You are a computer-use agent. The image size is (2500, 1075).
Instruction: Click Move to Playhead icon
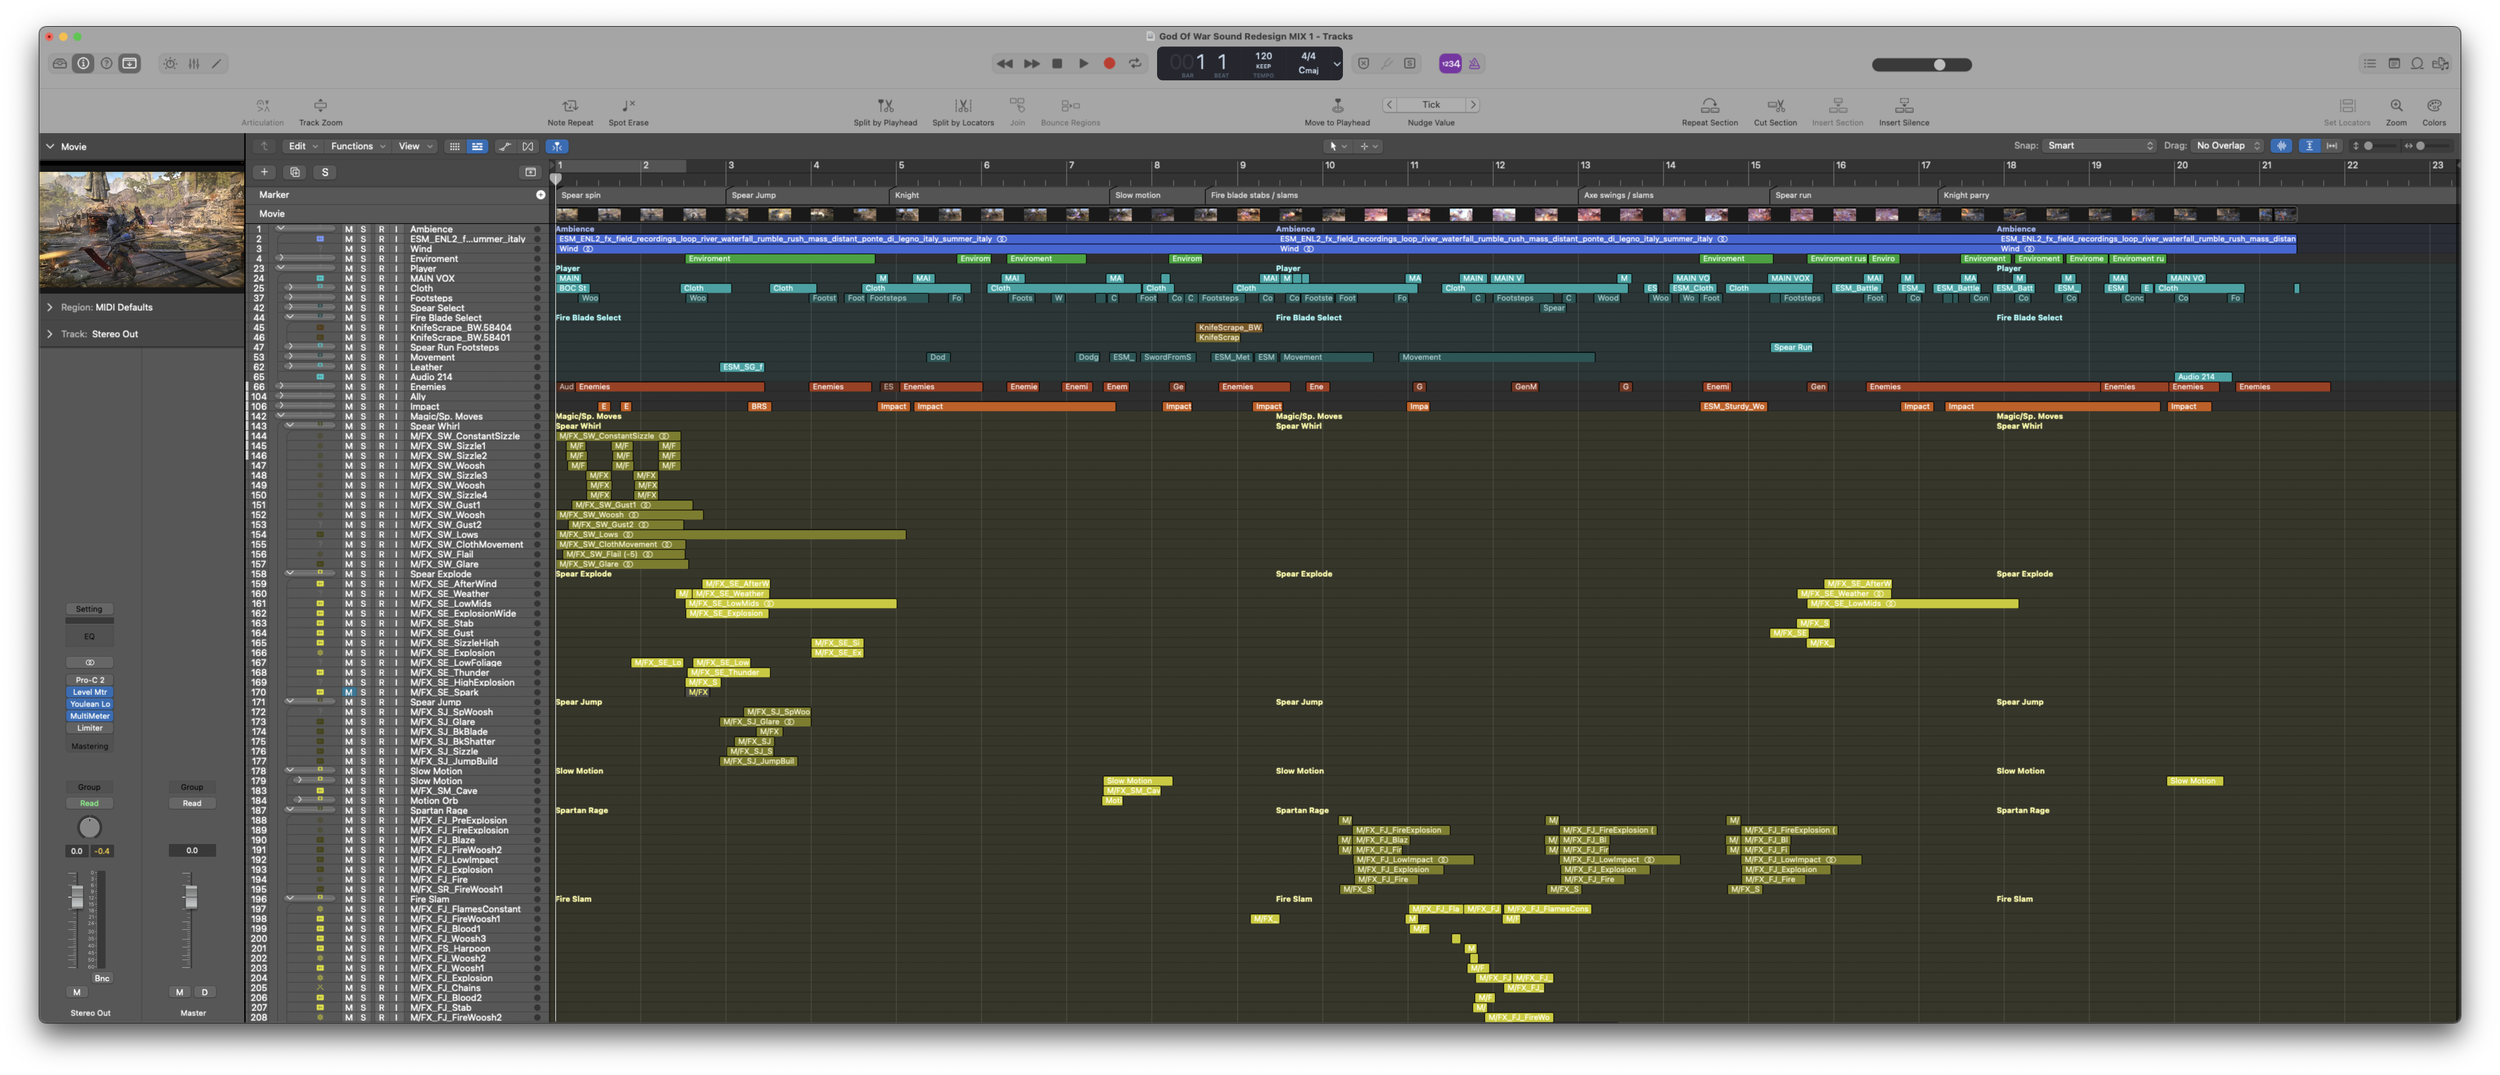tap(1337, 105)
